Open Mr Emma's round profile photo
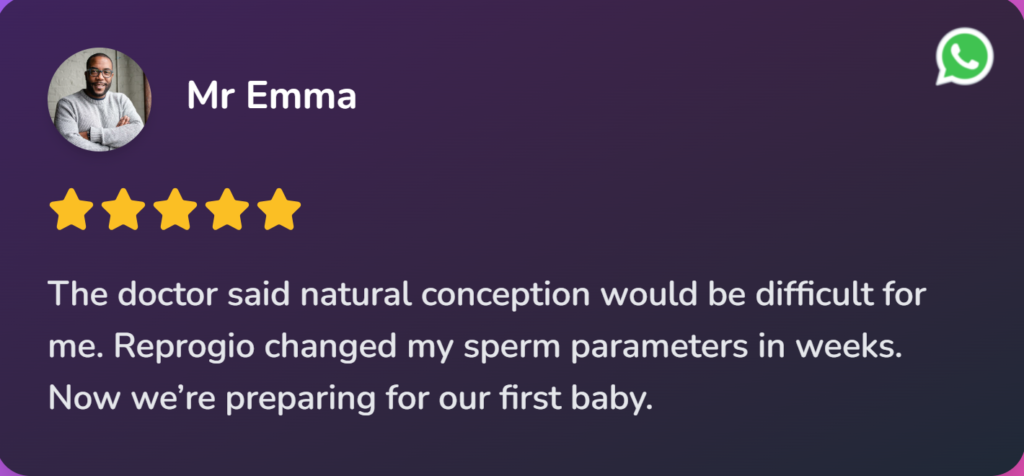 pyautogui.click(x=99, y=100)
